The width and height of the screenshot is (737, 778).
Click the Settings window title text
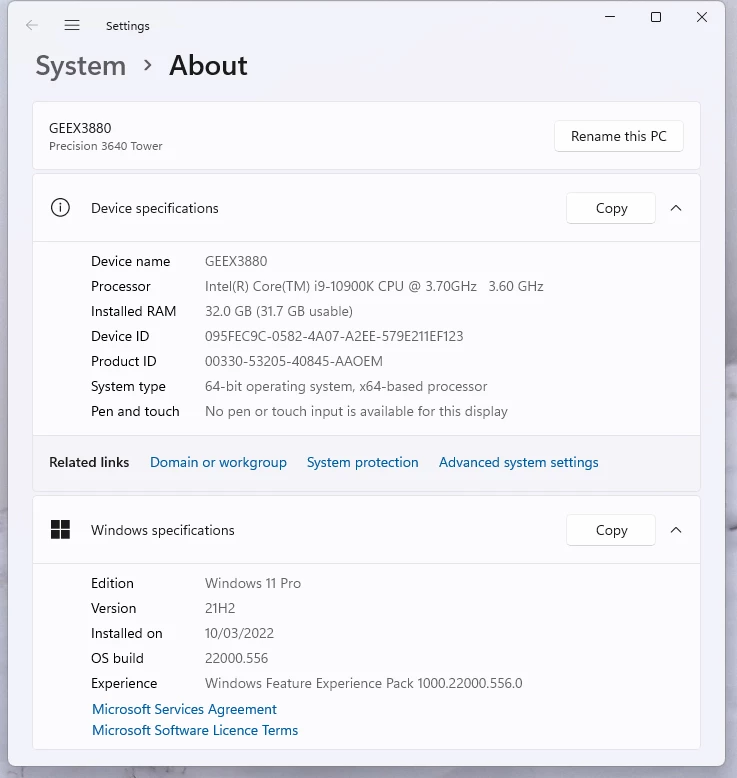click(x=128, y=26)
